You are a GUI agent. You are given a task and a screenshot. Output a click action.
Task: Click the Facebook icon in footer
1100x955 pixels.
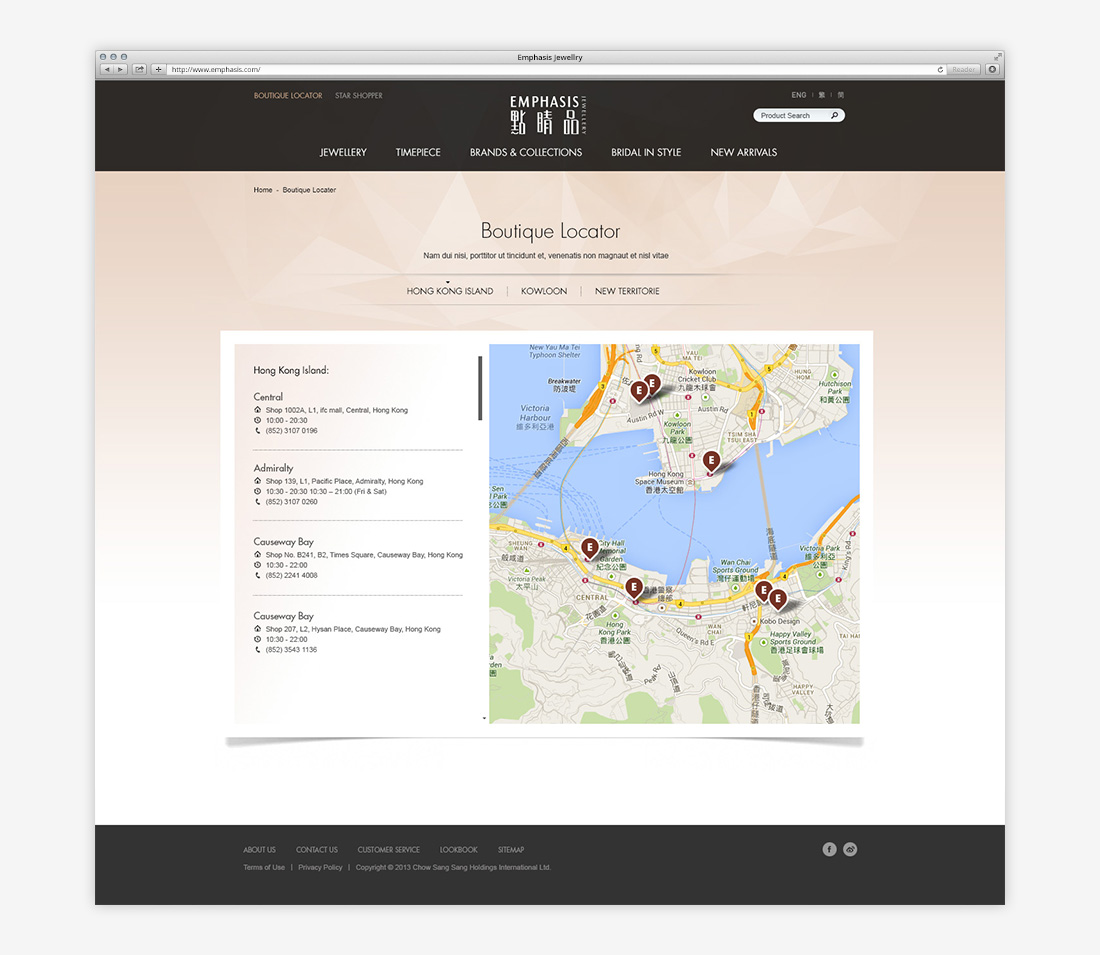pos(829,849)
